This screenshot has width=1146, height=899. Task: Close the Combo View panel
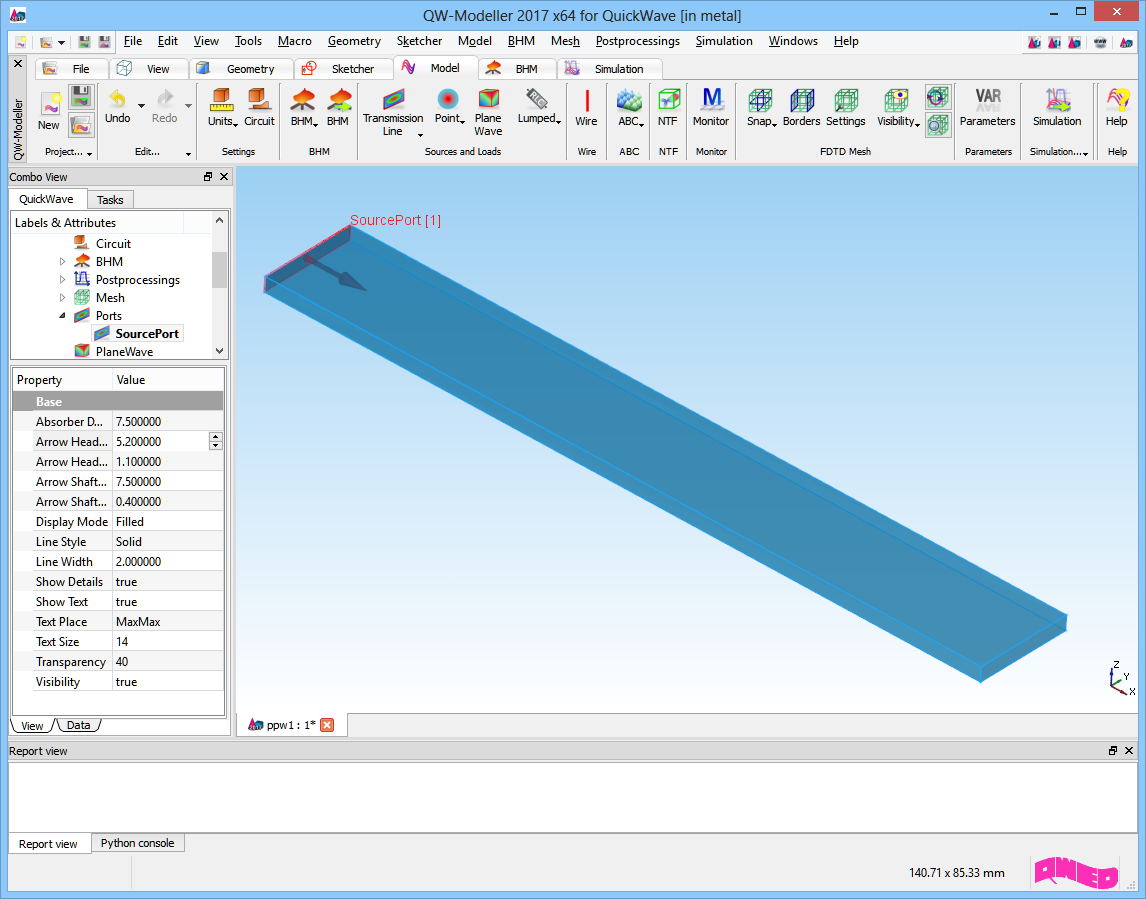(x=224, y=176)
